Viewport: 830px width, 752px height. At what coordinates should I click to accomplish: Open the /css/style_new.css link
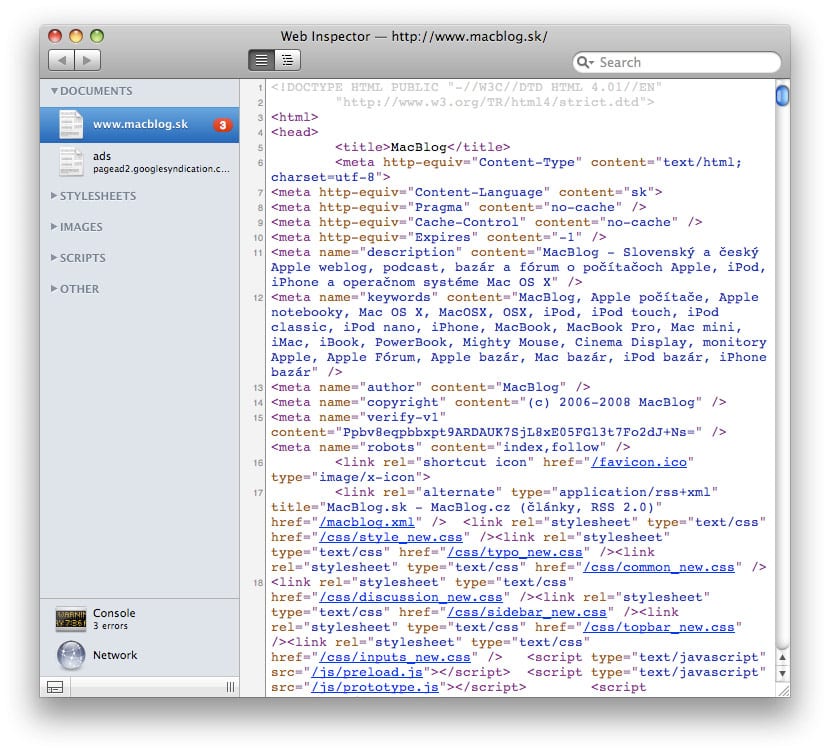click(391, 537)
